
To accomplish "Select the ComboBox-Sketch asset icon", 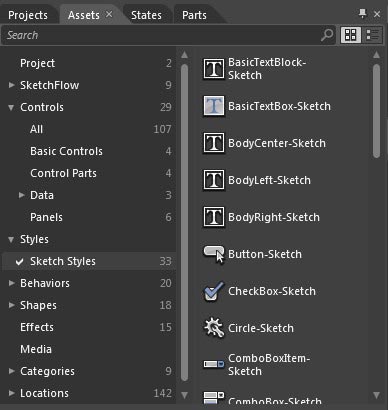I will click(x=213, y=398).
